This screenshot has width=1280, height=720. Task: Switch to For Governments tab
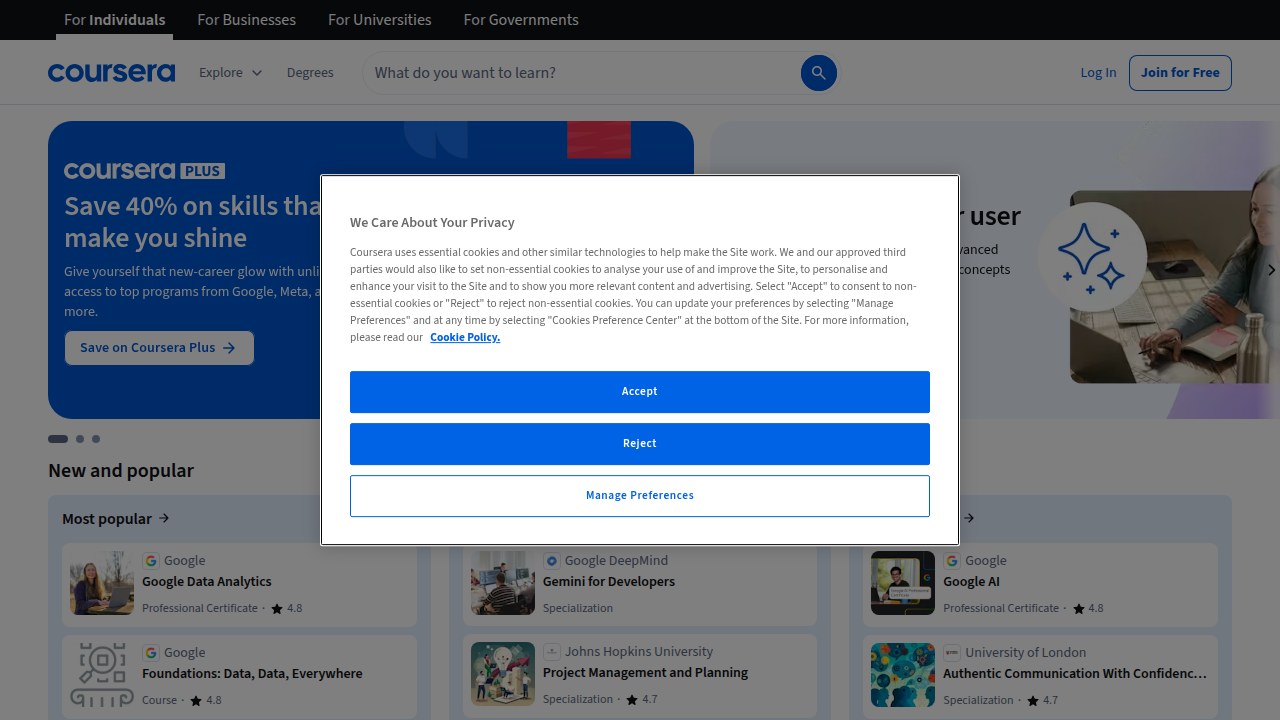pos(521,19)
